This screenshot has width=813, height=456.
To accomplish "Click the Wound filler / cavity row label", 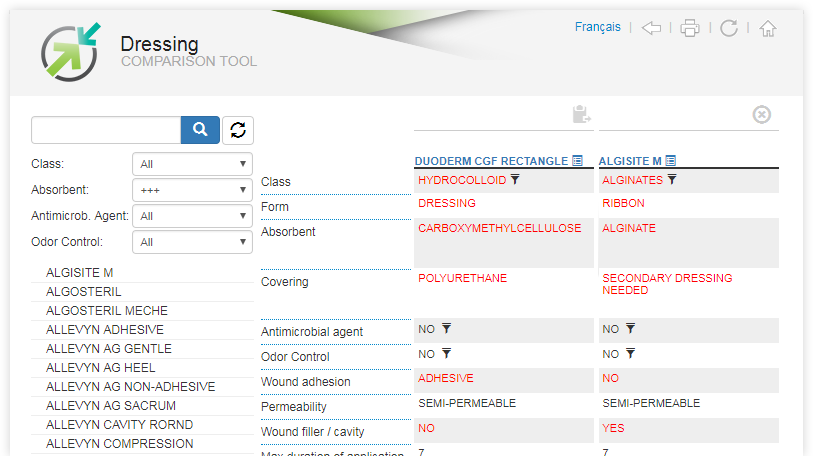I will (313, 432).
